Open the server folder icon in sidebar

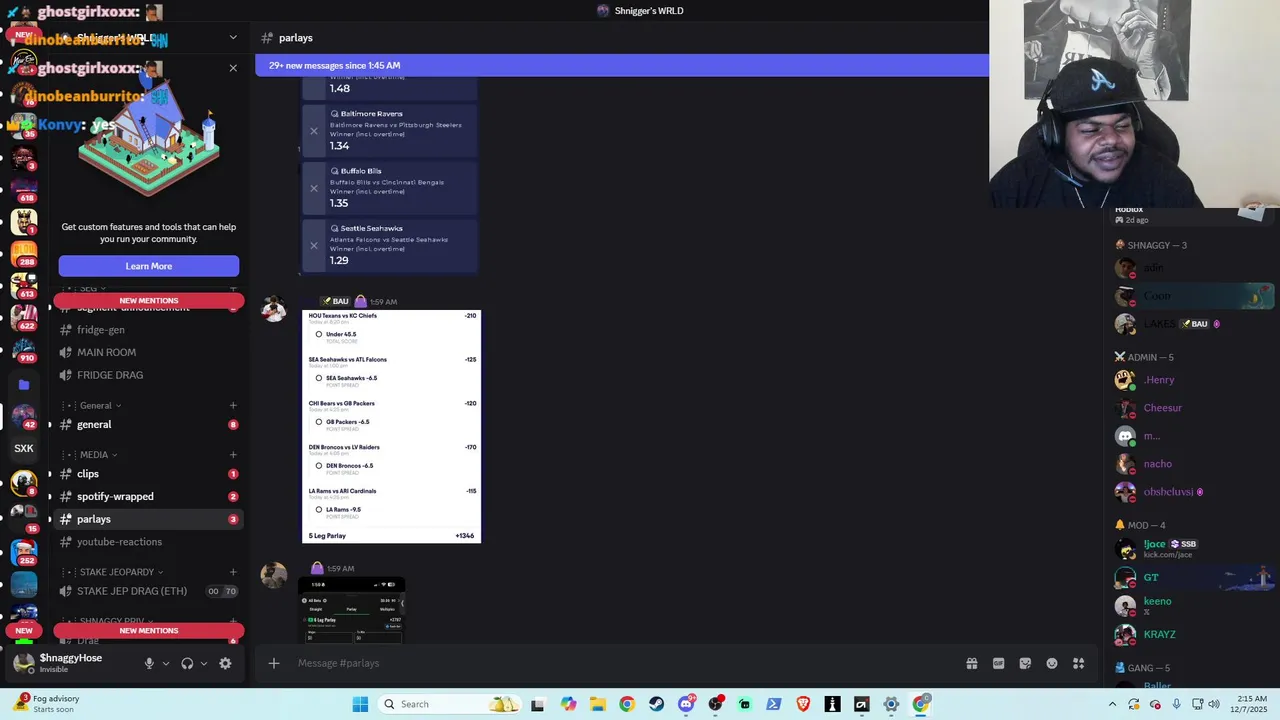tap(24, 384)
